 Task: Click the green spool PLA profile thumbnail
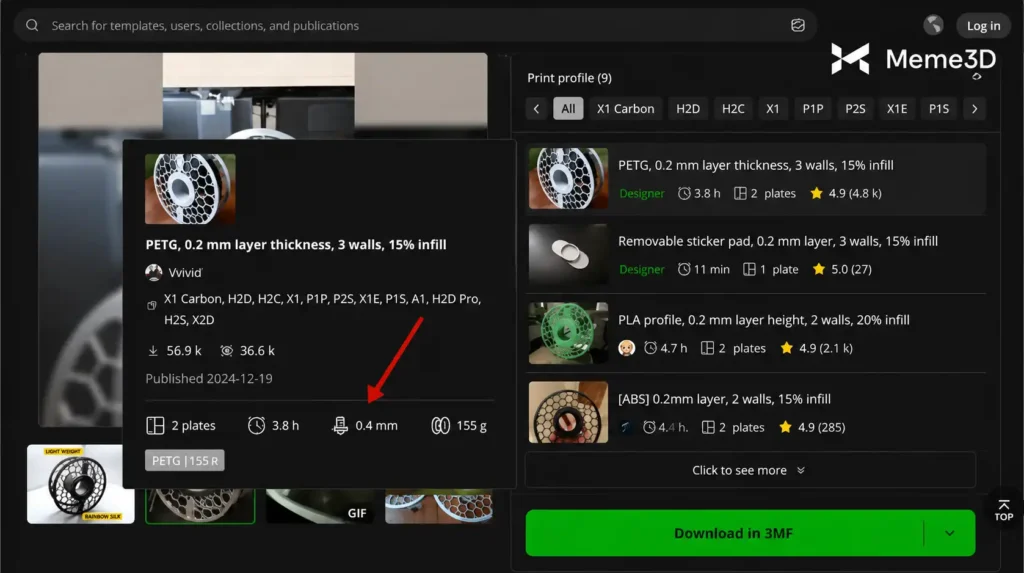[x=568, y=333]
